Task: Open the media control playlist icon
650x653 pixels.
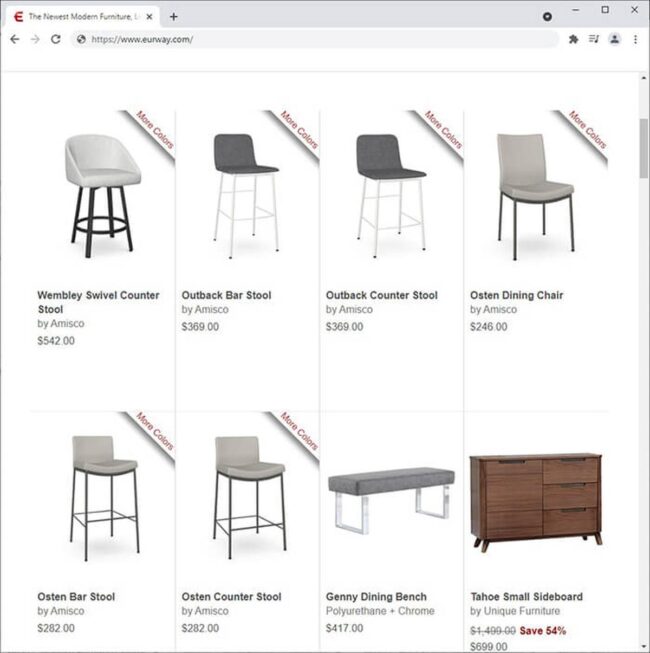Action: pyautogui.click(x=593, y=39)
